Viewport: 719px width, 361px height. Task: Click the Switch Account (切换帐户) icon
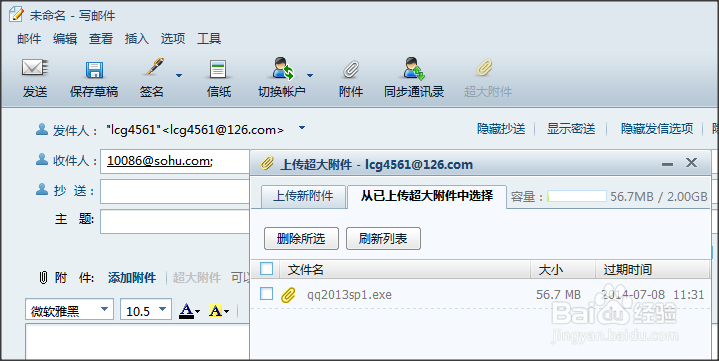click(x=283, y=68)
